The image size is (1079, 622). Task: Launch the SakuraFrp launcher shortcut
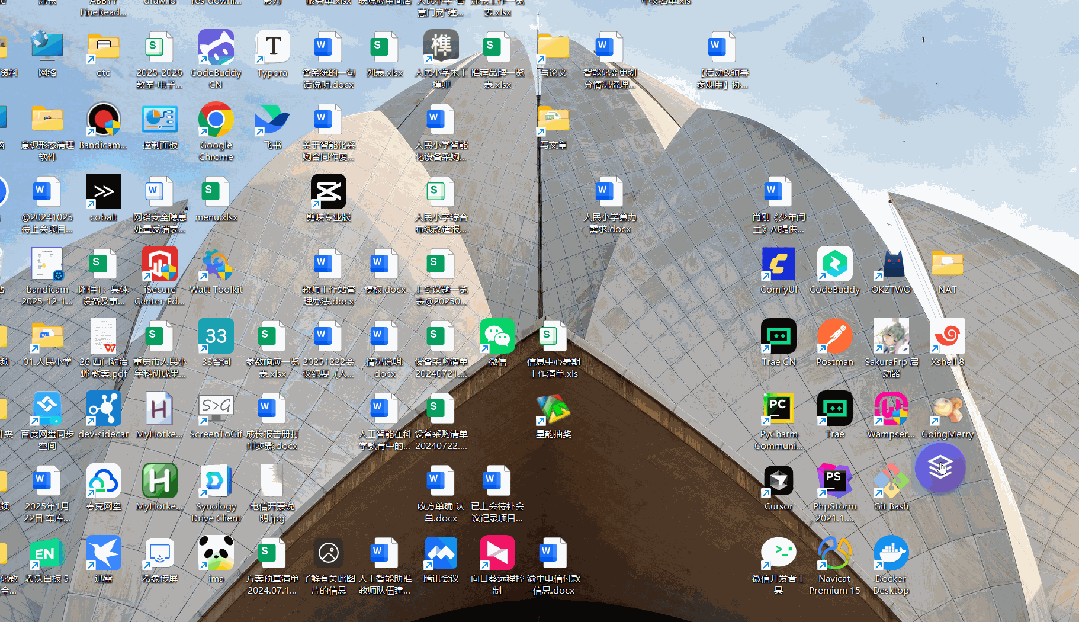[891, 337]
